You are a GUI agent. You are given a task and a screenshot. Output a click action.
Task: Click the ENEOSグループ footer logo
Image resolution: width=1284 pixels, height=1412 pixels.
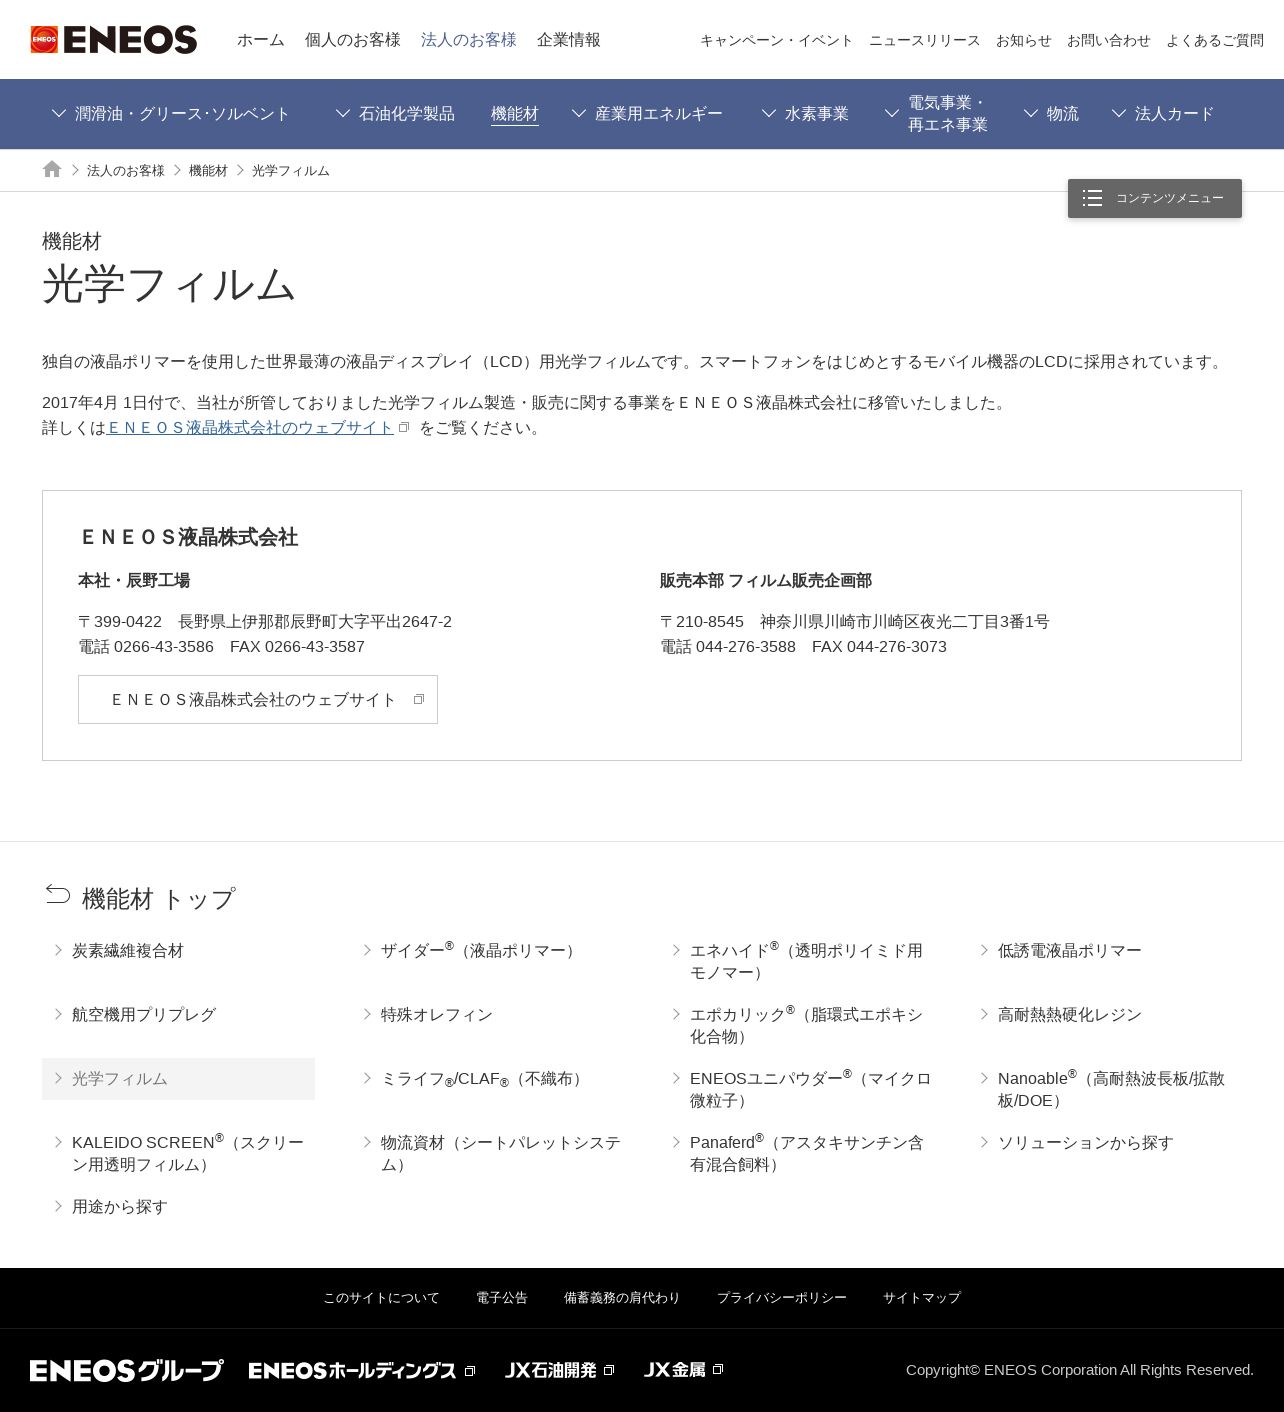pos(127,1370)
